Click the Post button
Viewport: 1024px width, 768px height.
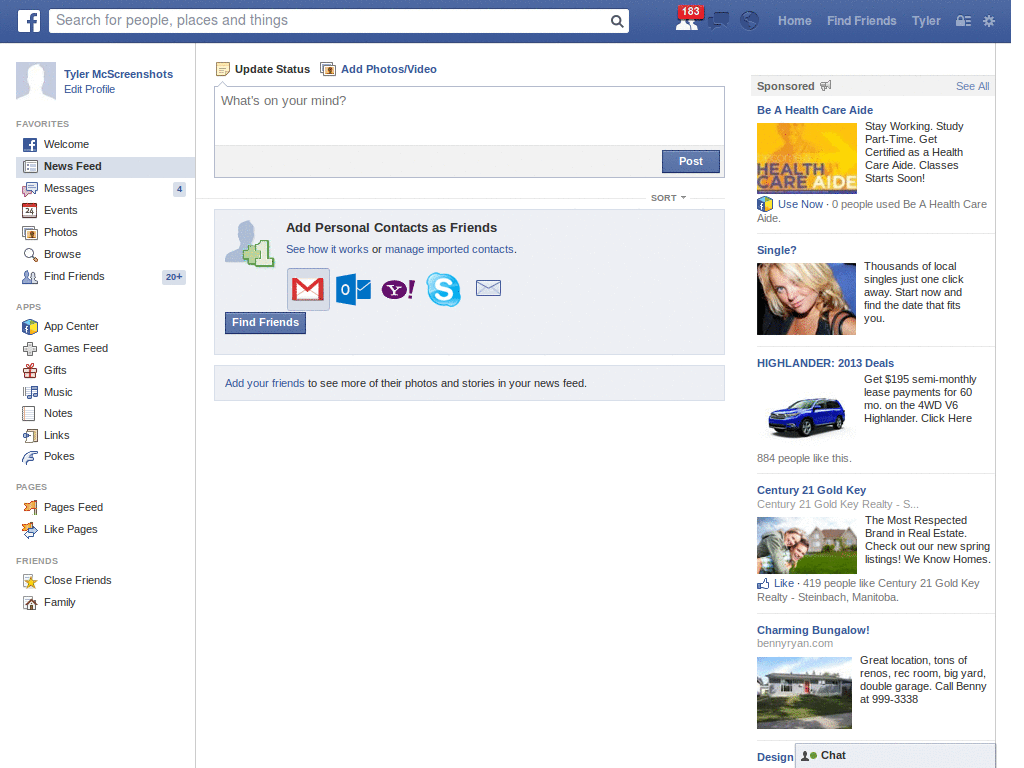690,161
